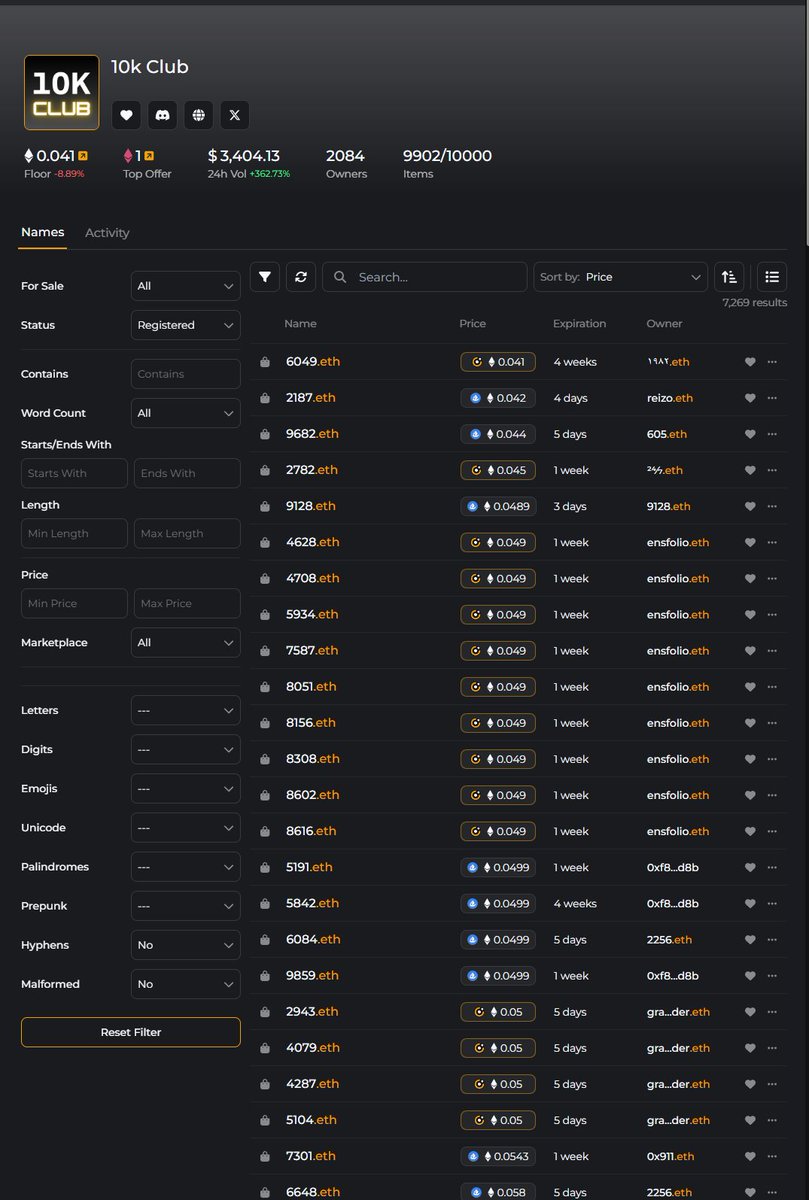Open owner reizo.eth profile link
This screenshot has width=809, height=1200.
[x=670, y=398]
